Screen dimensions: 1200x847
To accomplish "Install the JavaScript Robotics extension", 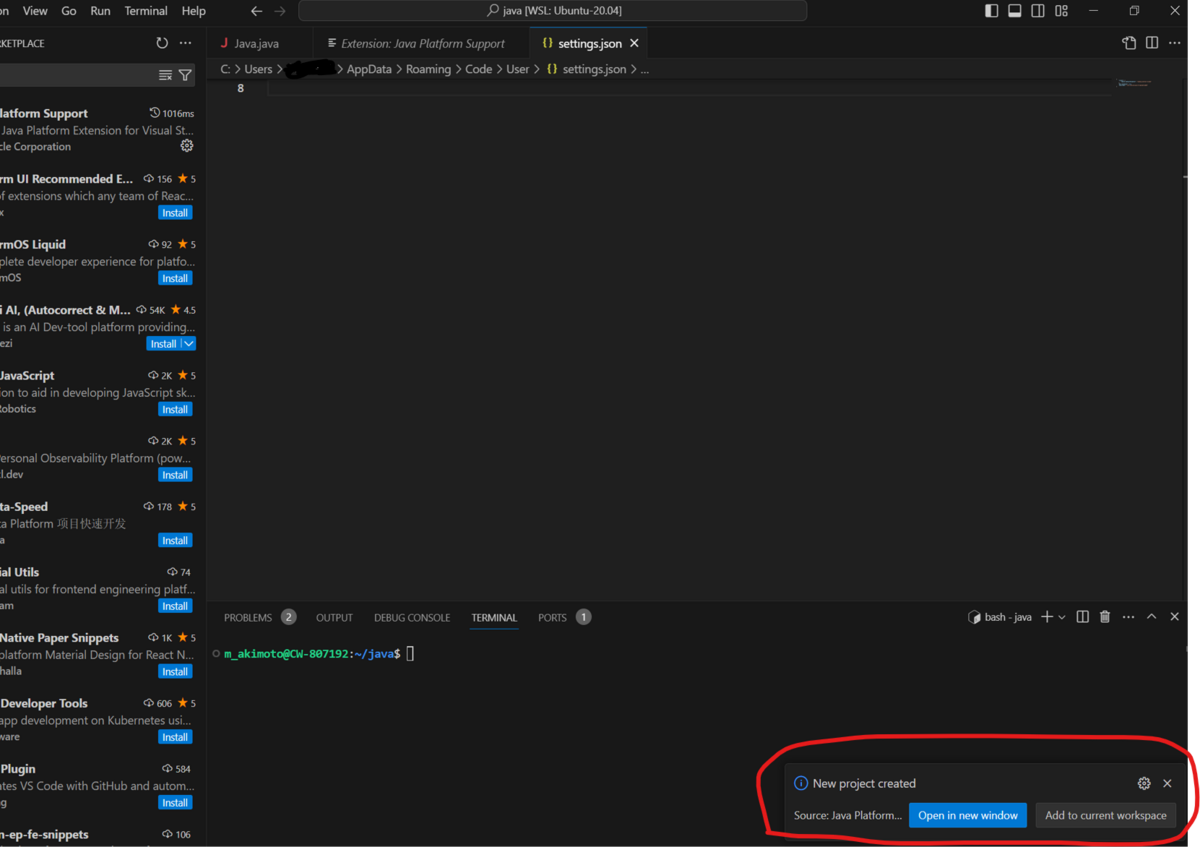I will point(175,409).
